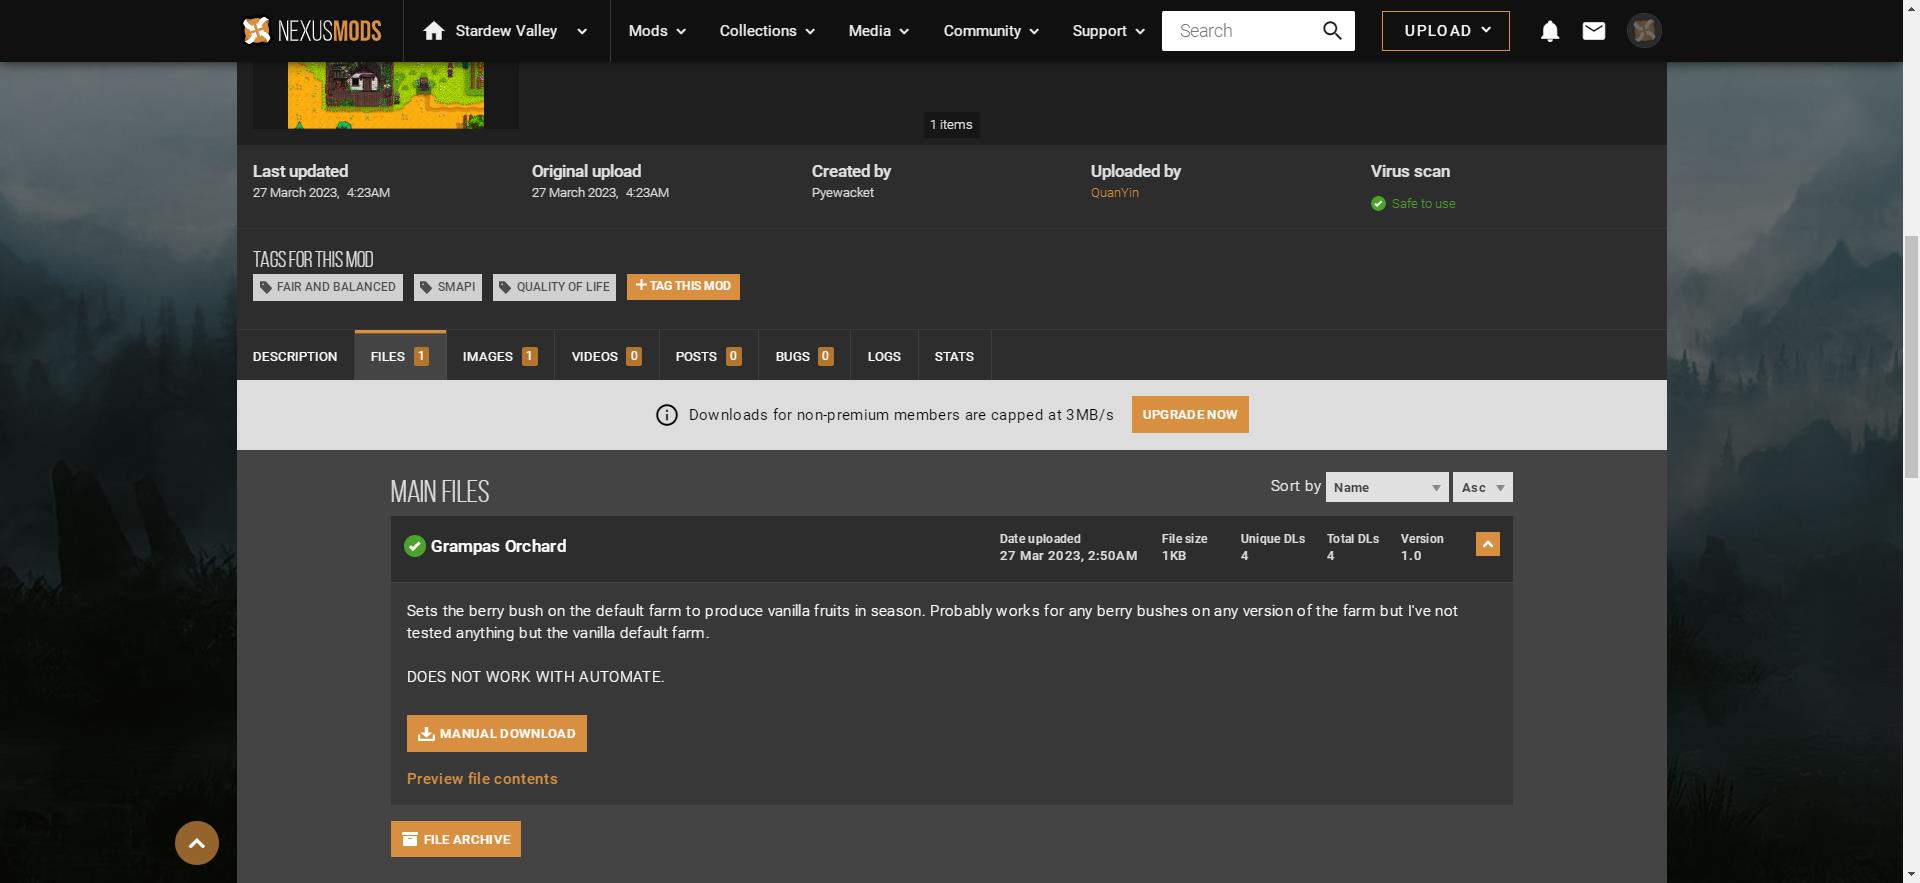This screenshot has height=883, width=1920.
Task: Select the FAIR AND BALANCED tag
Action: (x=328, y=287)
